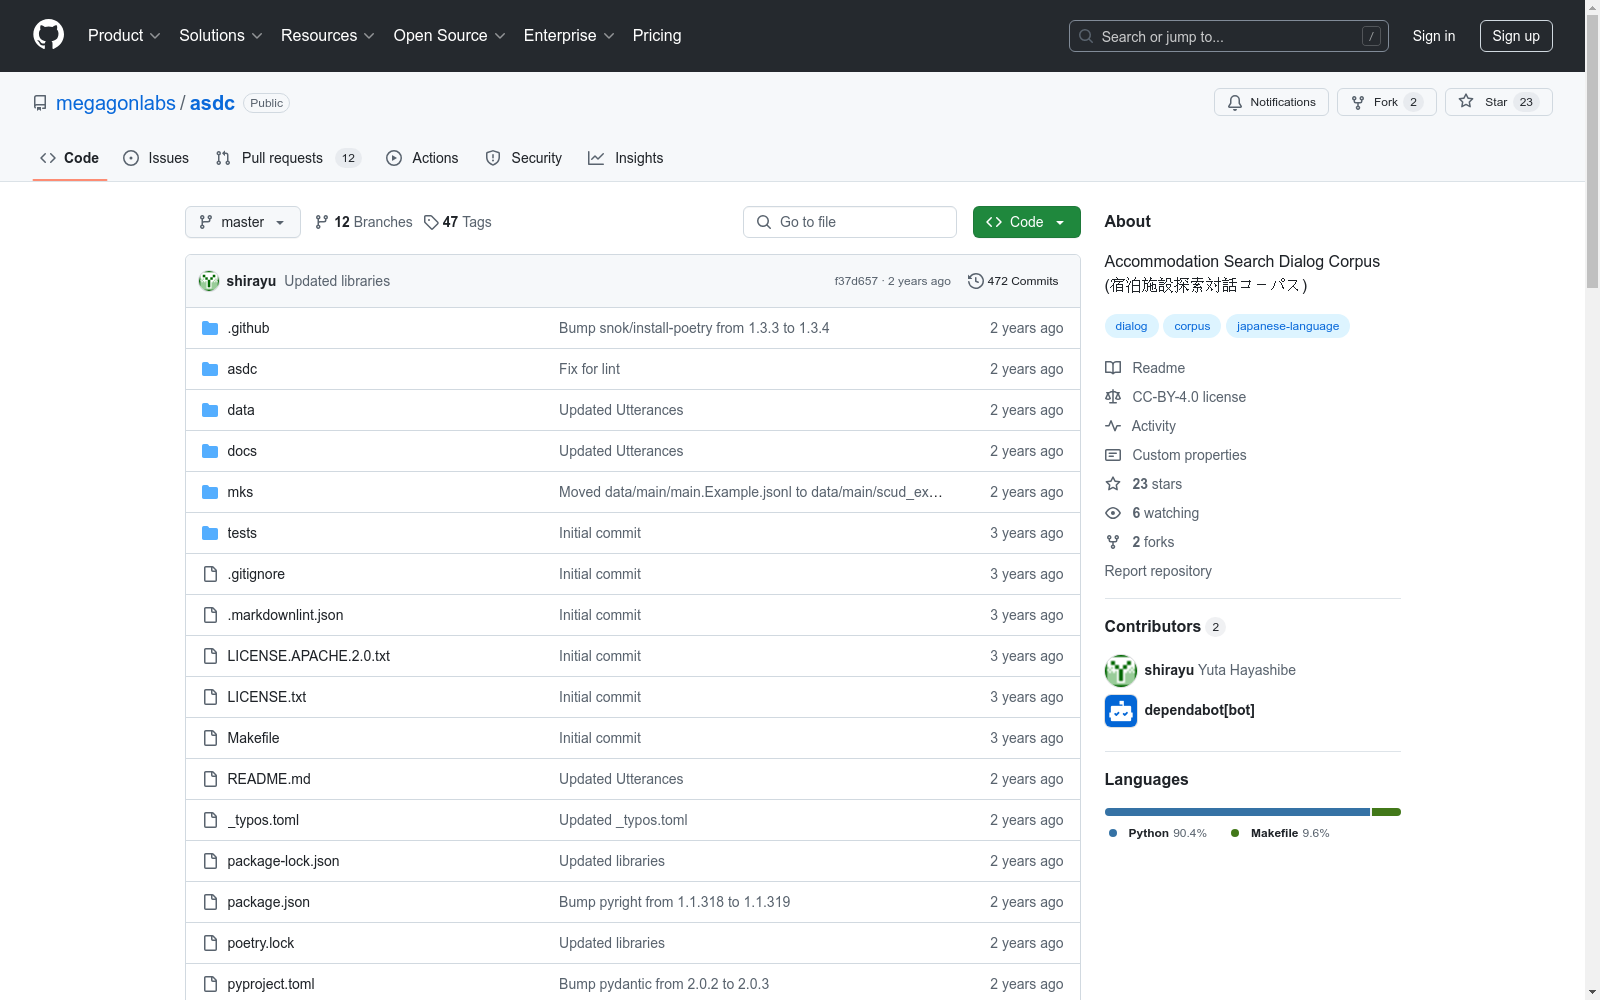
Task: Click the Sign in link
Action: coord(1434,36)
